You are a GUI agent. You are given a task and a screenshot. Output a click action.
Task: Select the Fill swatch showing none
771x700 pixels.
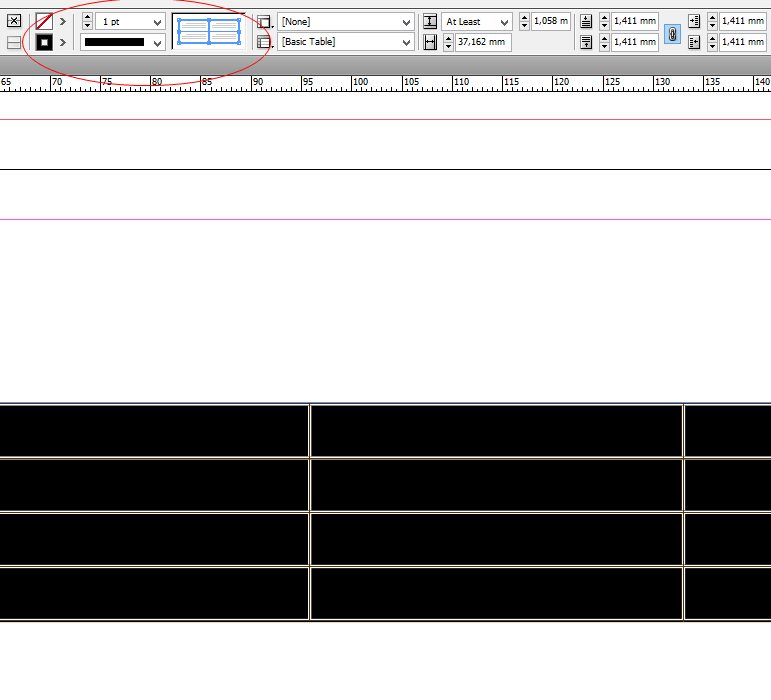(x=44, y=22)
